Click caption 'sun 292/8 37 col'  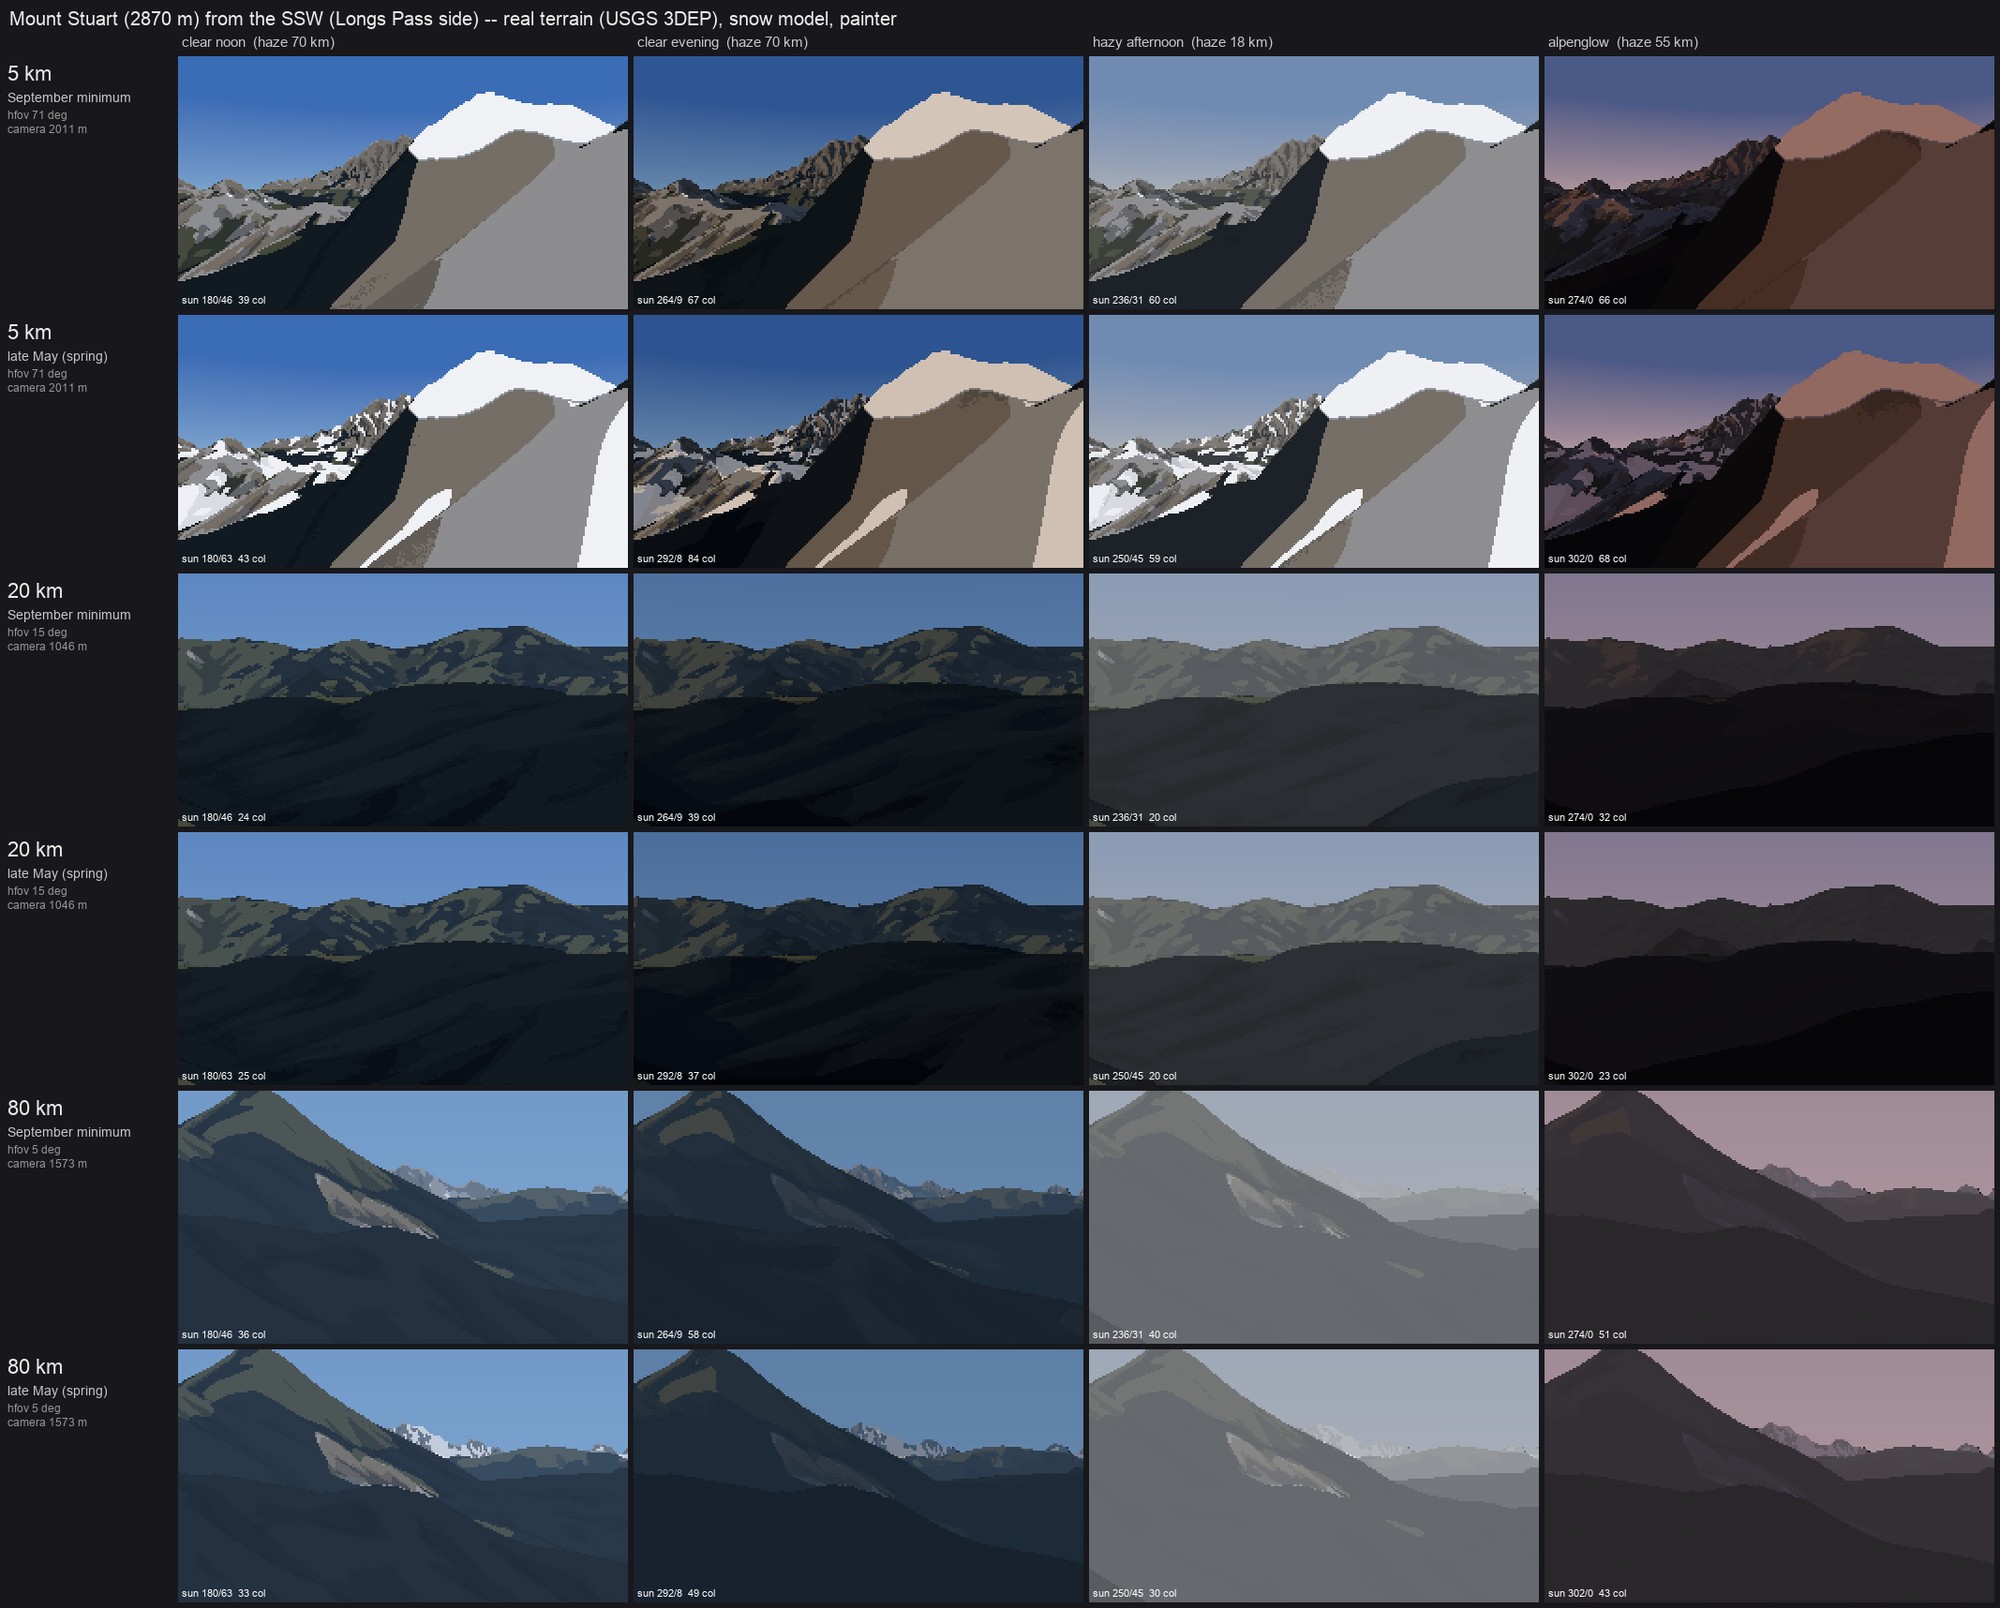click(676, 1076)
